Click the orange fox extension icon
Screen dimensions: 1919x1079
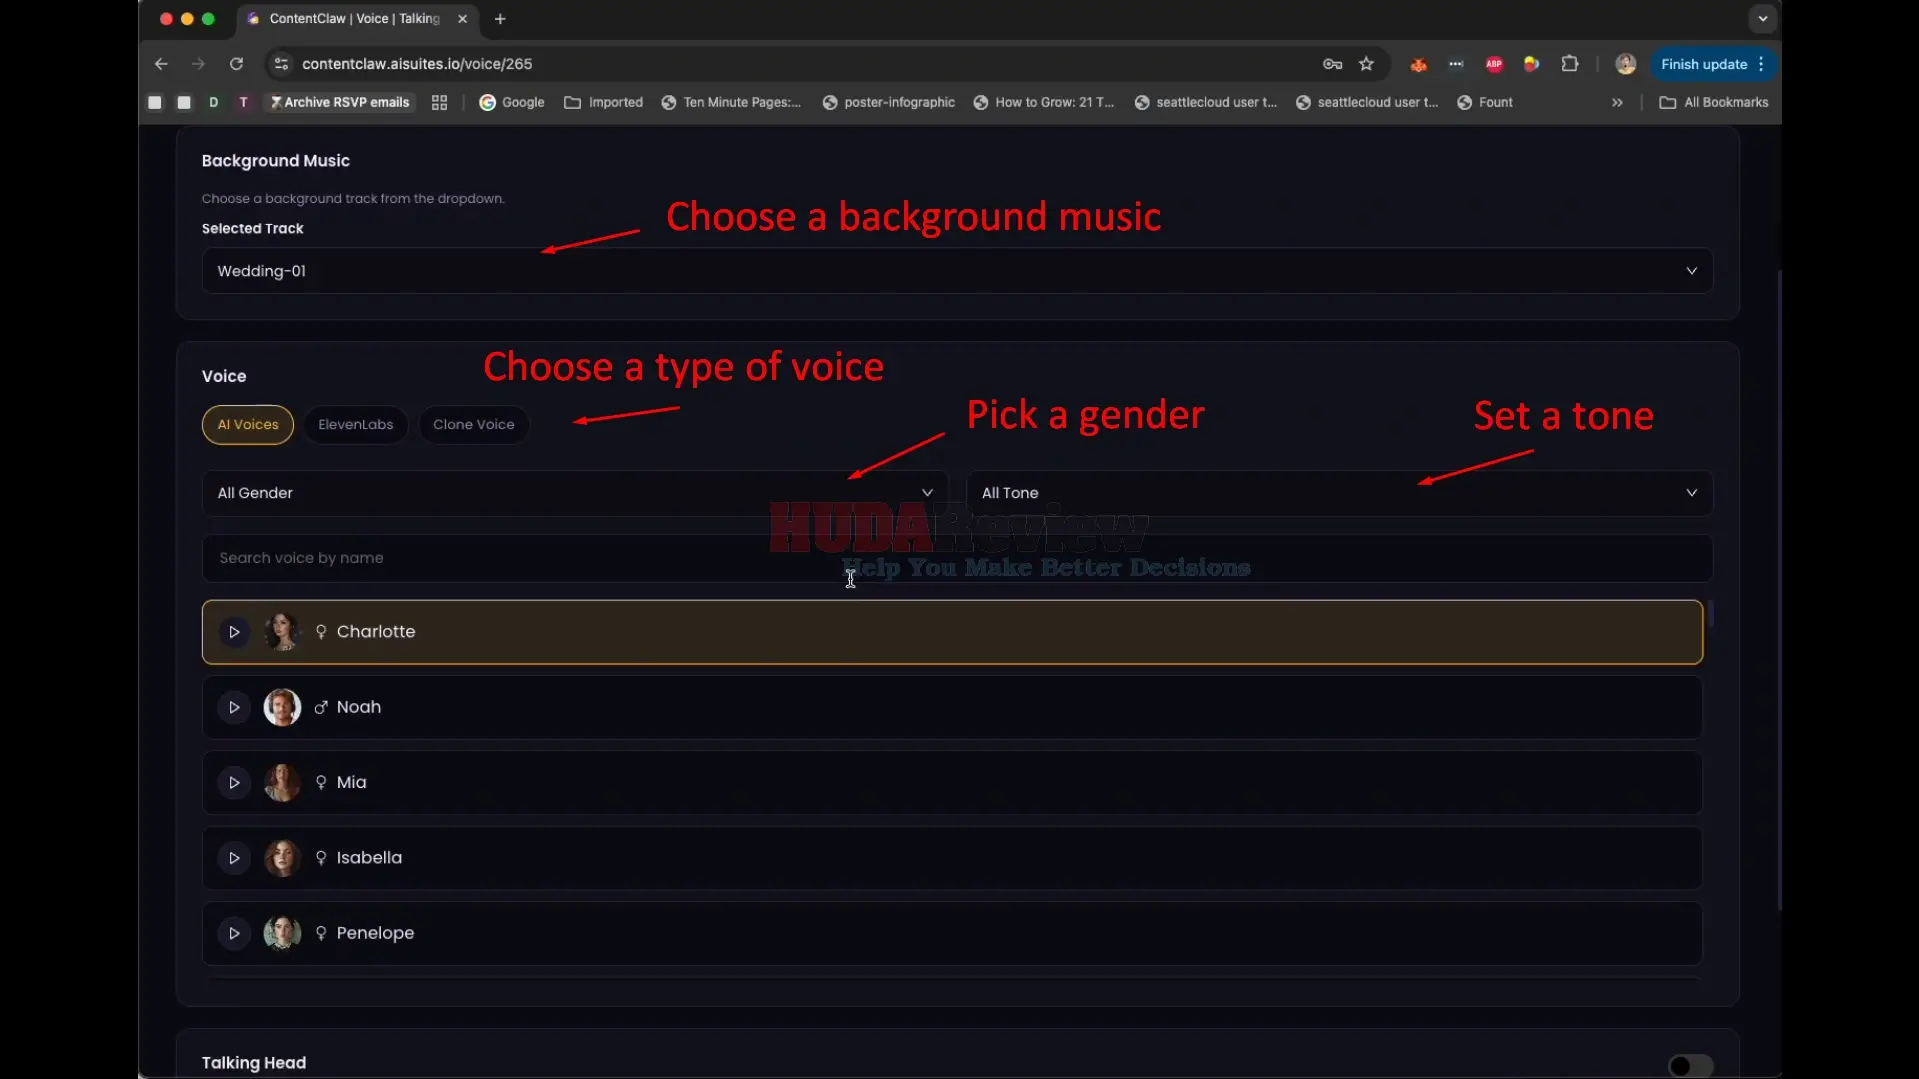coord(1418,64)
